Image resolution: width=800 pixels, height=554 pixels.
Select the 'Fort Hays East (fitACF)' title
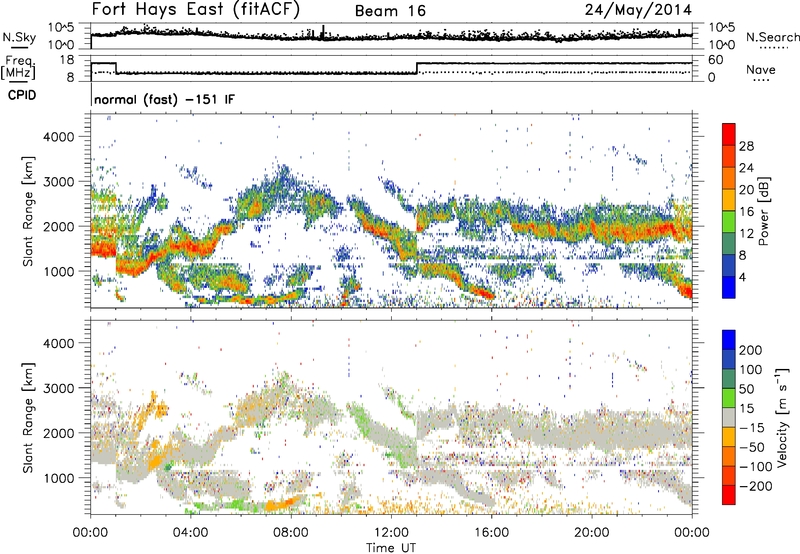[x=196, y=9]
